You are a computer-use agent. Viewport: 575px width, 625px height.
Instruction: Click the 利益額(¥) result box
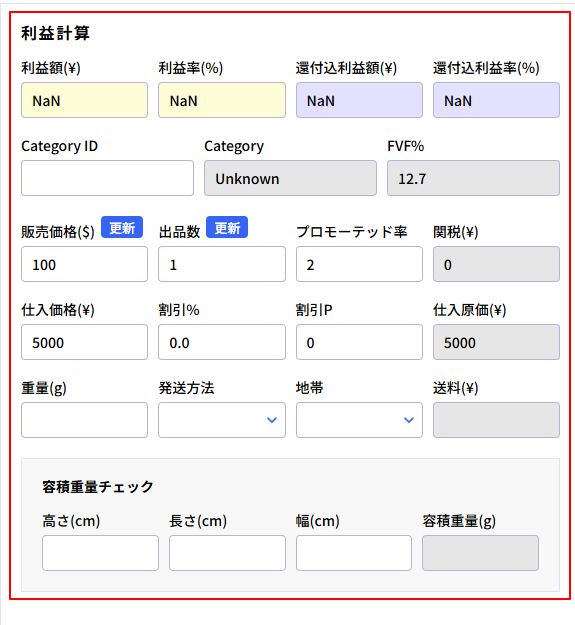coord(84,100)
